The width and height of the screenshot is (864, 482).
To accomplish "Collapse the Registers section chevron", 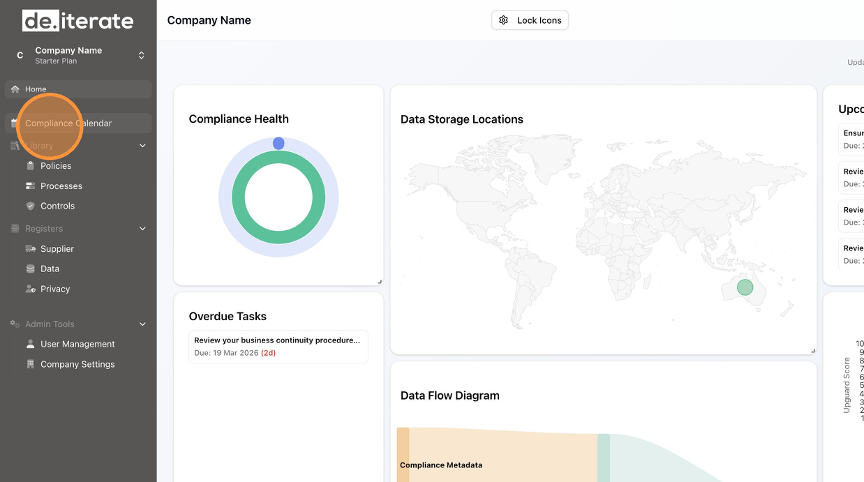I will tap(142, 229).
